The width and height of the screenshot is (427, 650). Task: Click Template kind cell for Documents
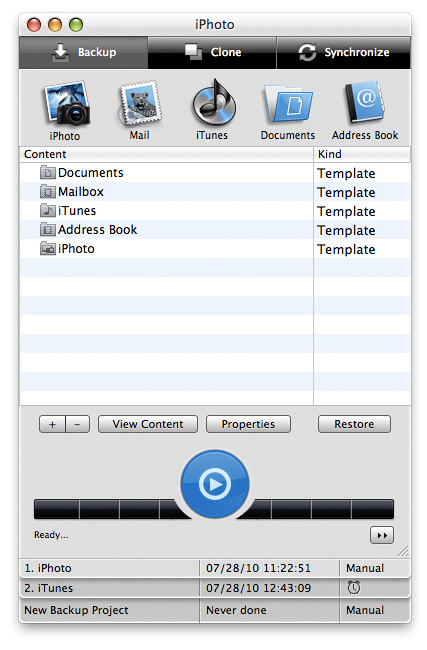(x=347, y=173)
